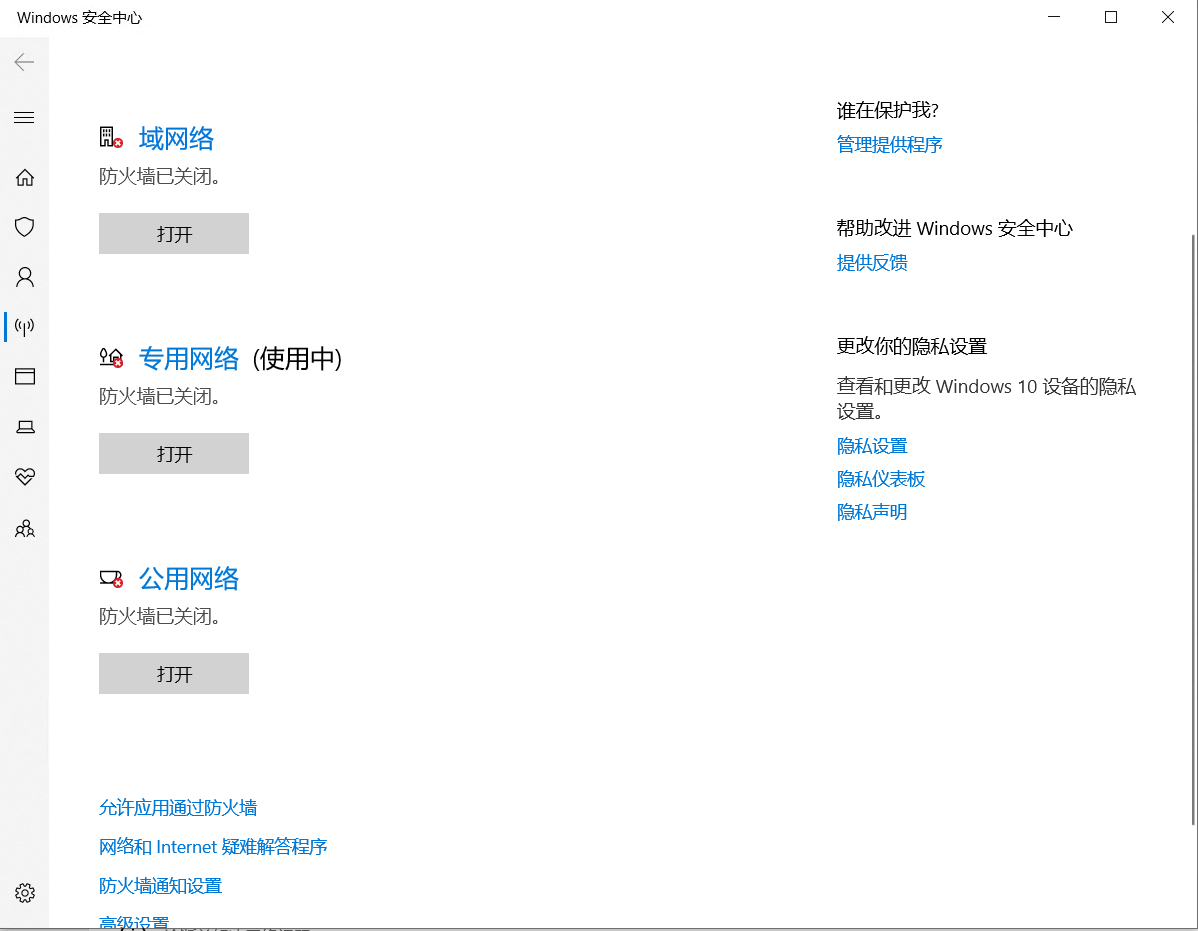The height and width of the screenshot is (931, 1198).
Task: Open Settings gear icon in sidebar
Action: pos(24,893)
